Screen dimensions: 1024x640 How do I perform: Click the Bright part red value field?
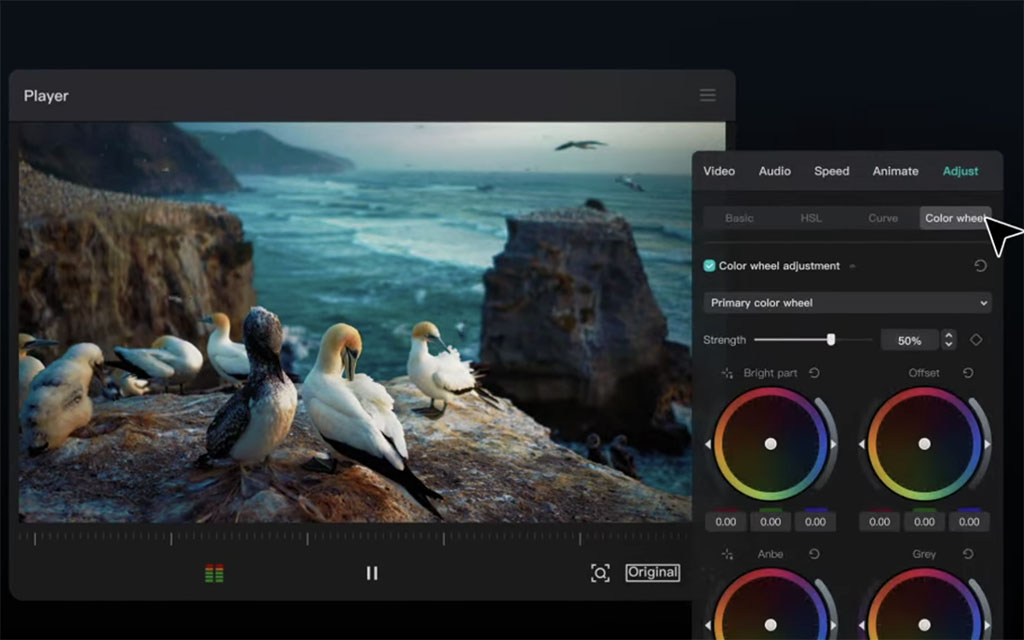(726, 522)
